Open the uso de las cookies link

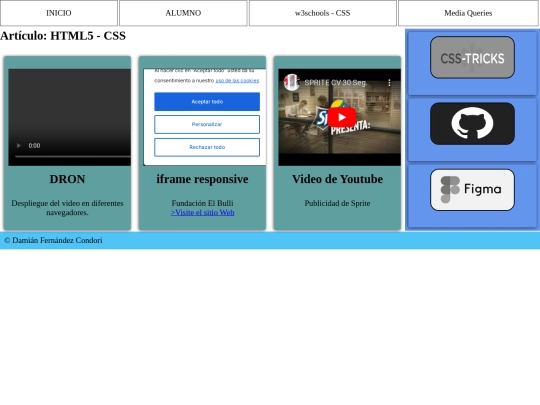237,81
